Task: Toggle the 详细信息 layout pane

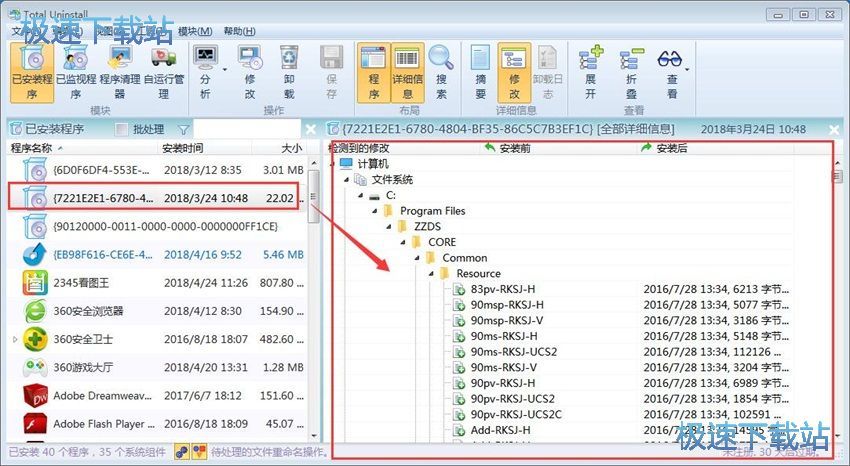Action: click(x=408, y=73)
